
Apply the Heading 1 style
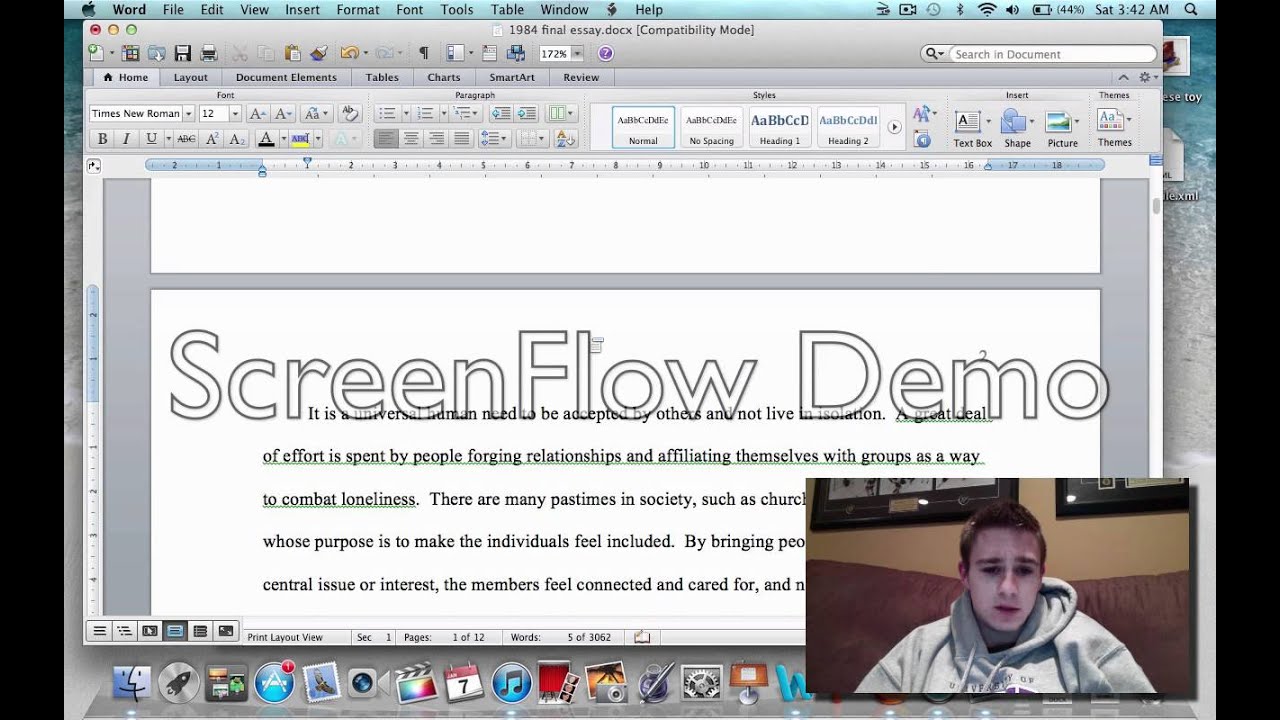[x=780, y=127]
